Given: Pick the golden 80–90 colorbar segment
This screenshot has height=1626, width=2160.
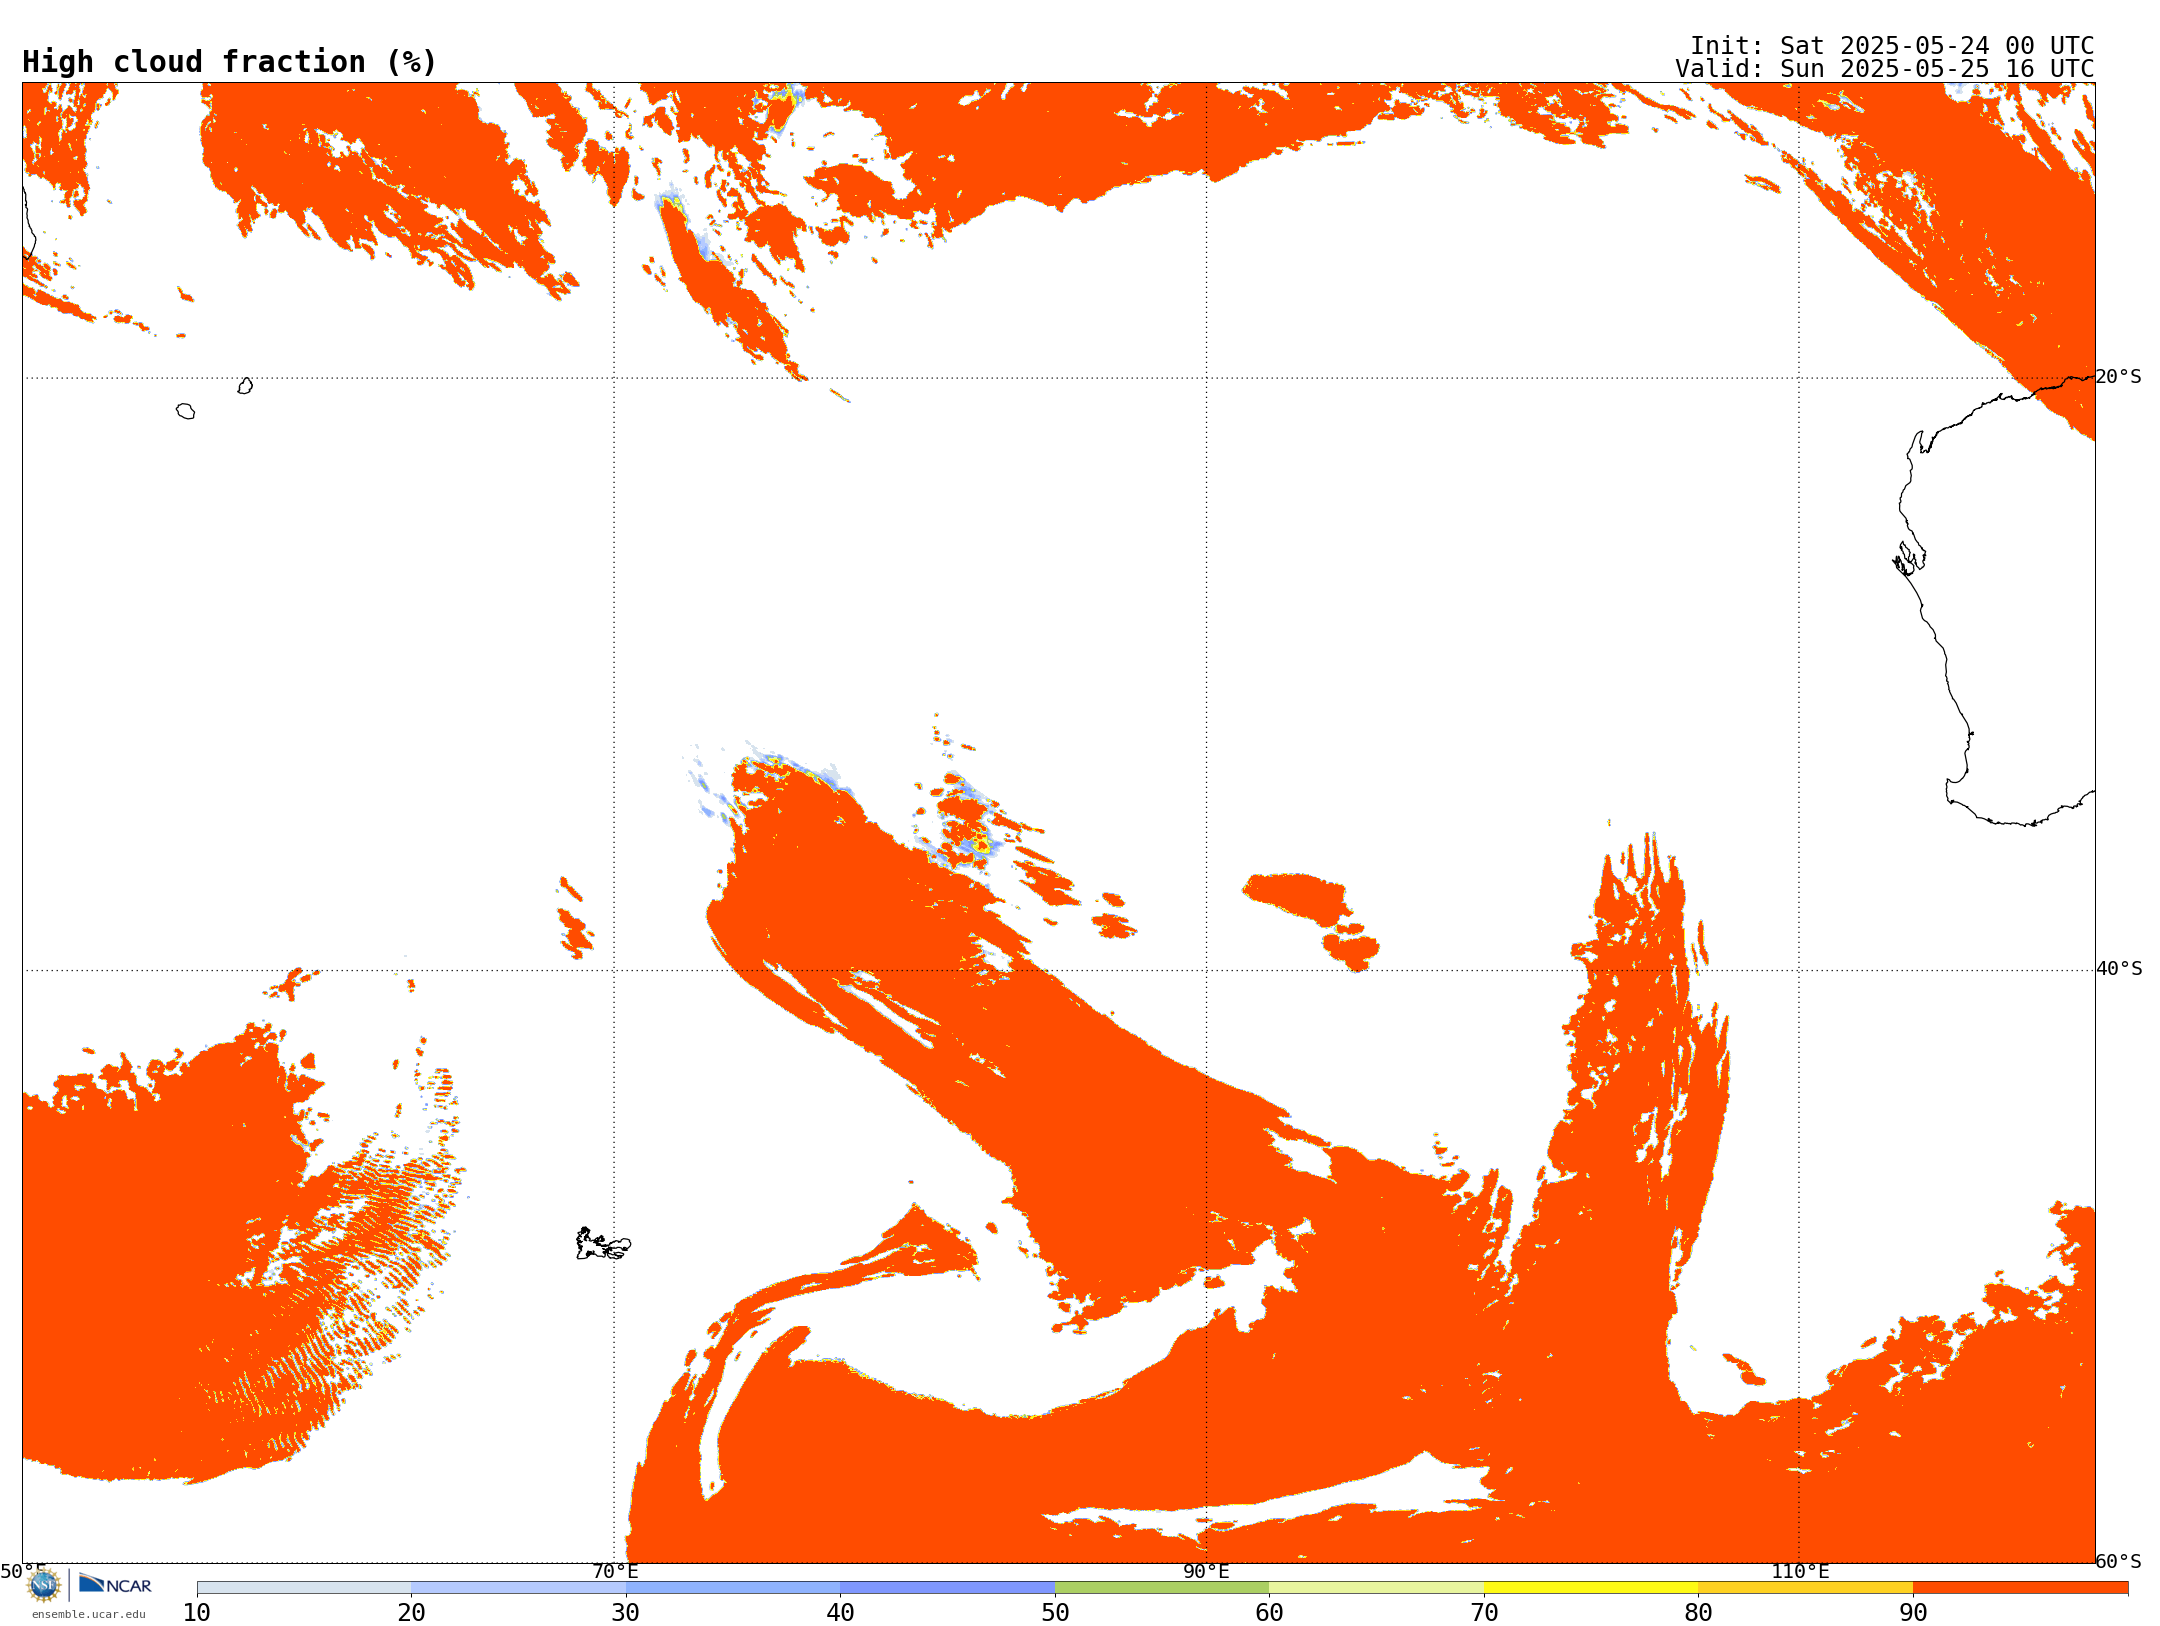Looking at the screenshot, I should pyautogui.click(x=1805, y=1588).
